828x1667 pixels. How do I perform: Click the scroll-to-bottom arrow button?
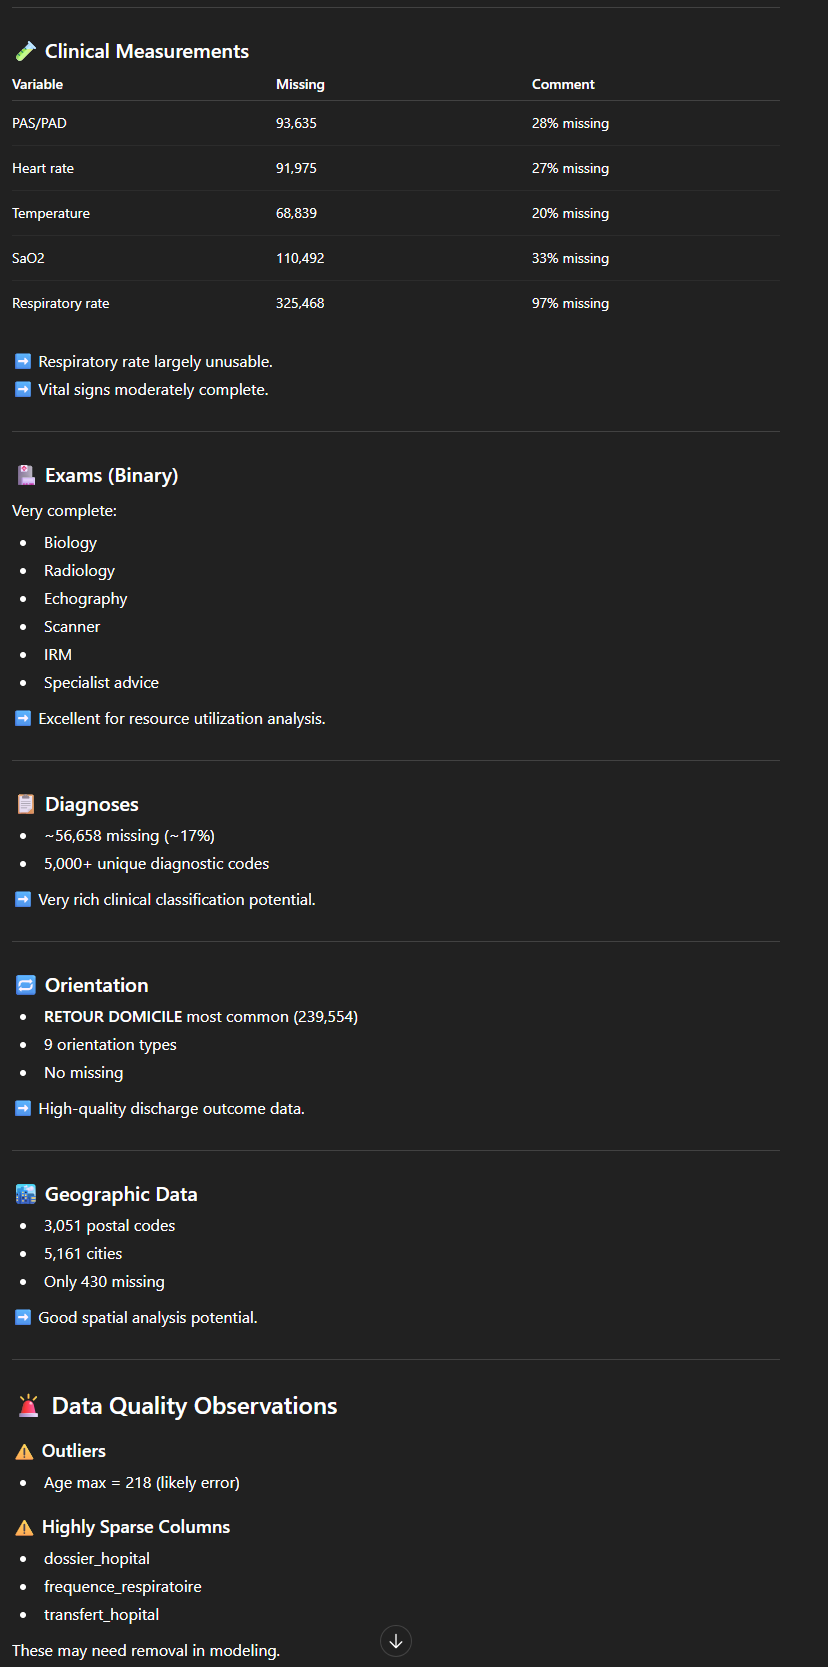click(x=396, y=1641)
